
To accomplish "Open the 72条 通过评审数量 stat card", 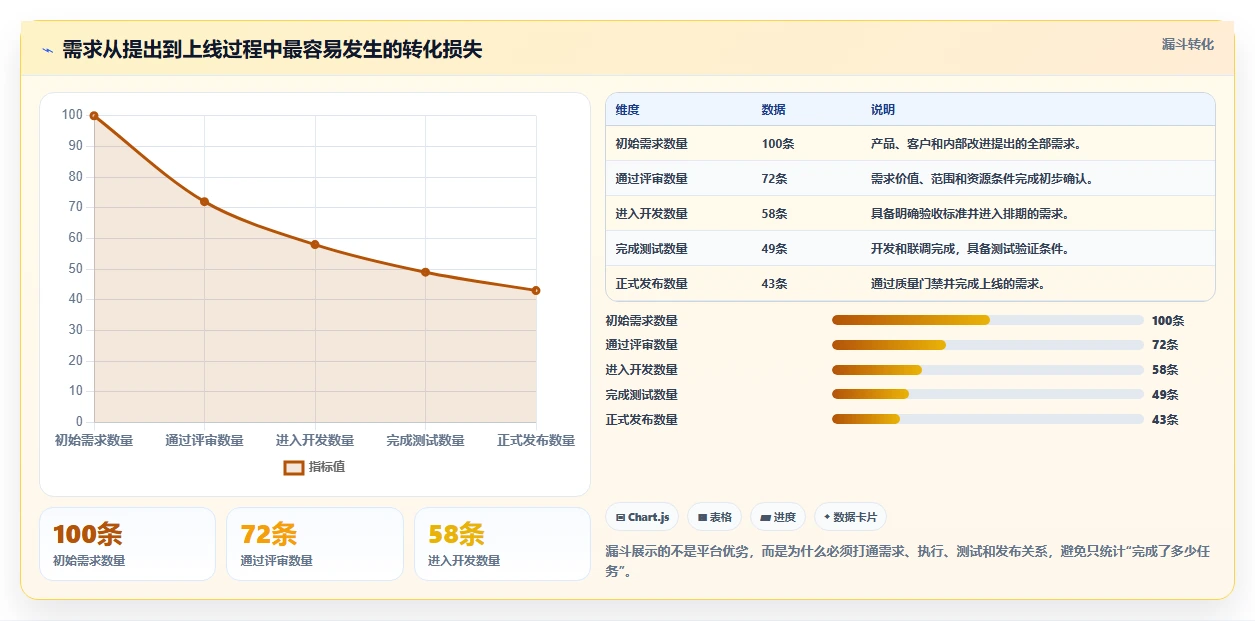I will tap(315, 544).
